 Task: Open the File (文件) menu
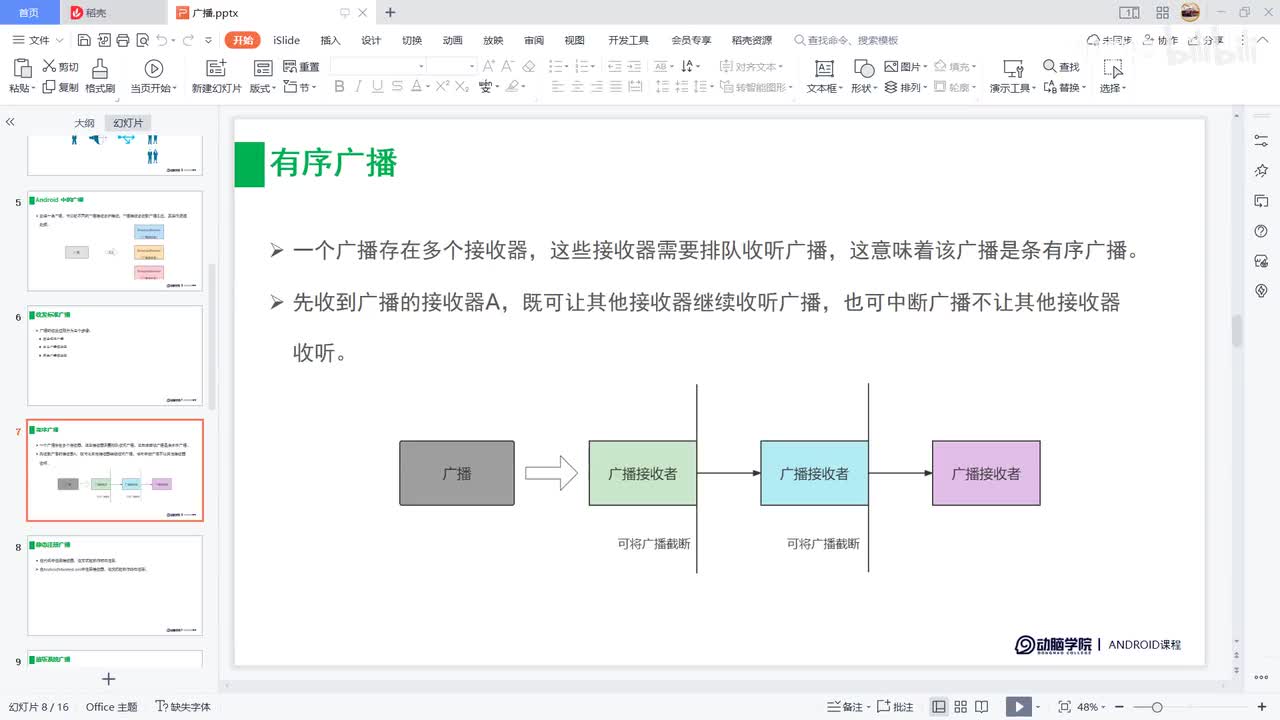click(x=38, y=40)
